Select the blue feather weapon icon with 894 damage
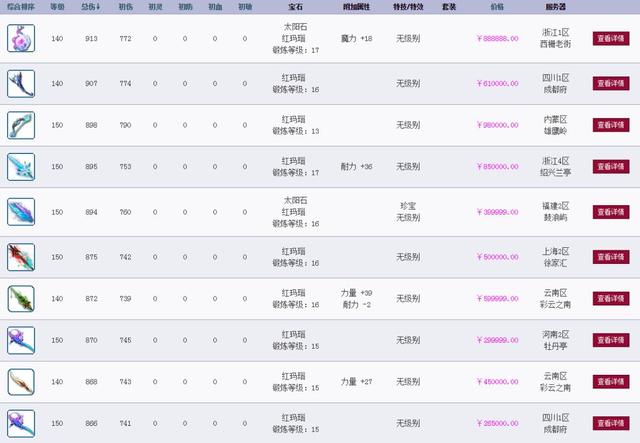Viewport: 640px width, 443px height. tap(22, 212)
